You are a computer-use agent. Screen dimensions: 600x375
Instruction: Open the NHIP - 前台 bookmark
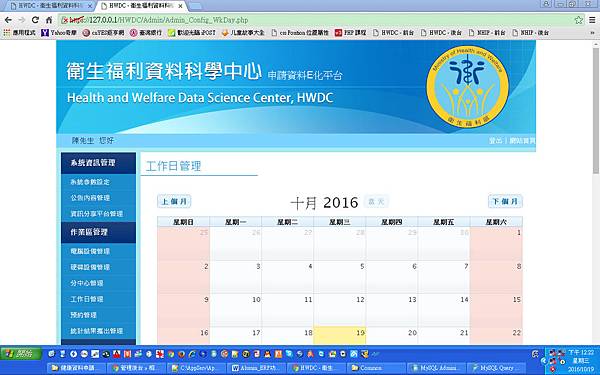click(x=487, y=33)
